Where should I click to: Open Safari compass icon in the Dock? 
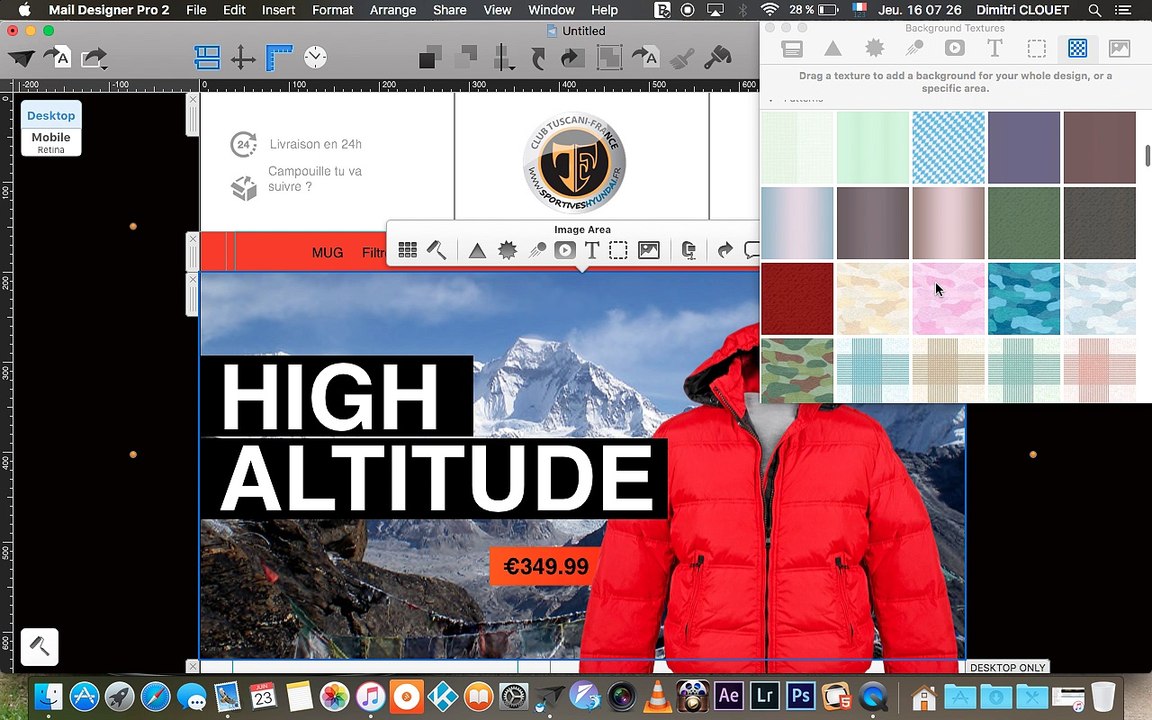[x=155, y=696]
